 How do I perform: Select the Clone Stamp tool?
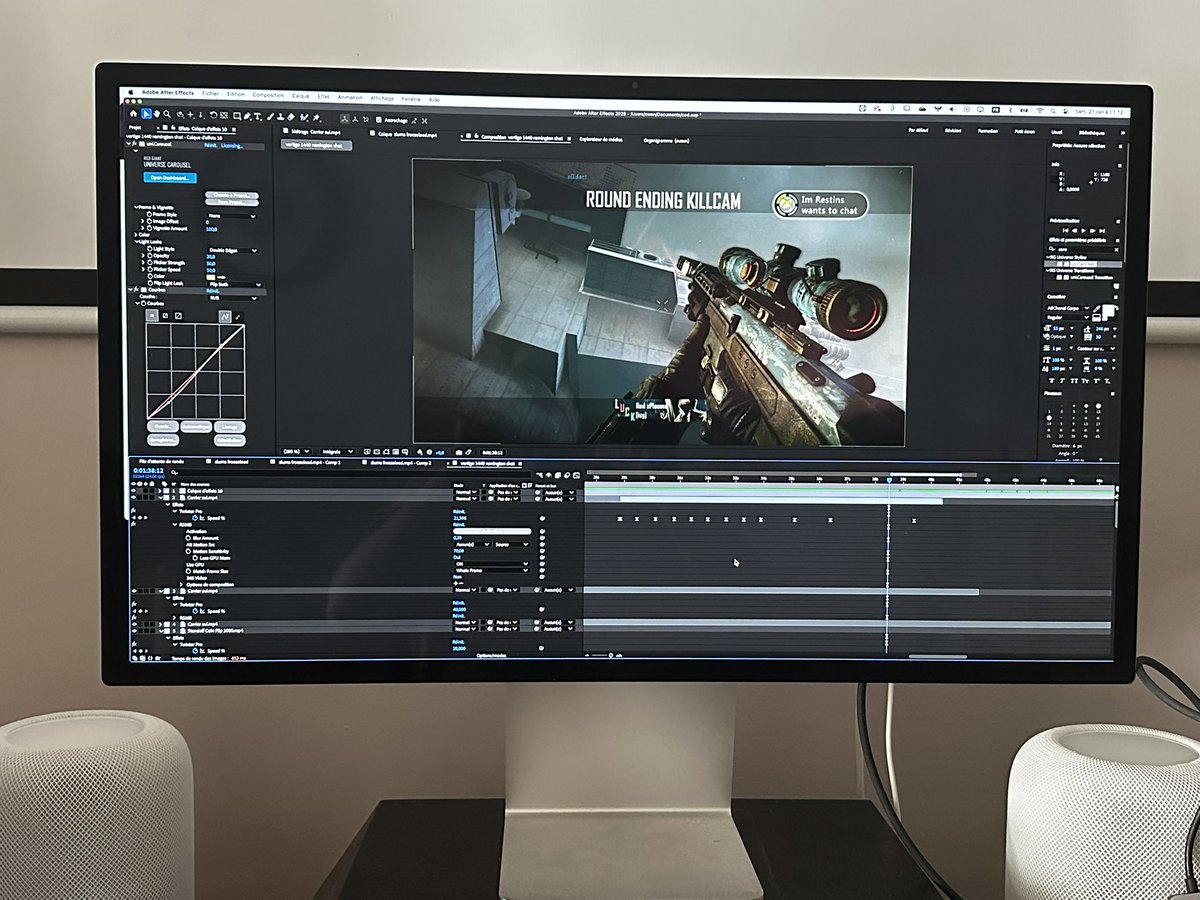coord(280,116)
